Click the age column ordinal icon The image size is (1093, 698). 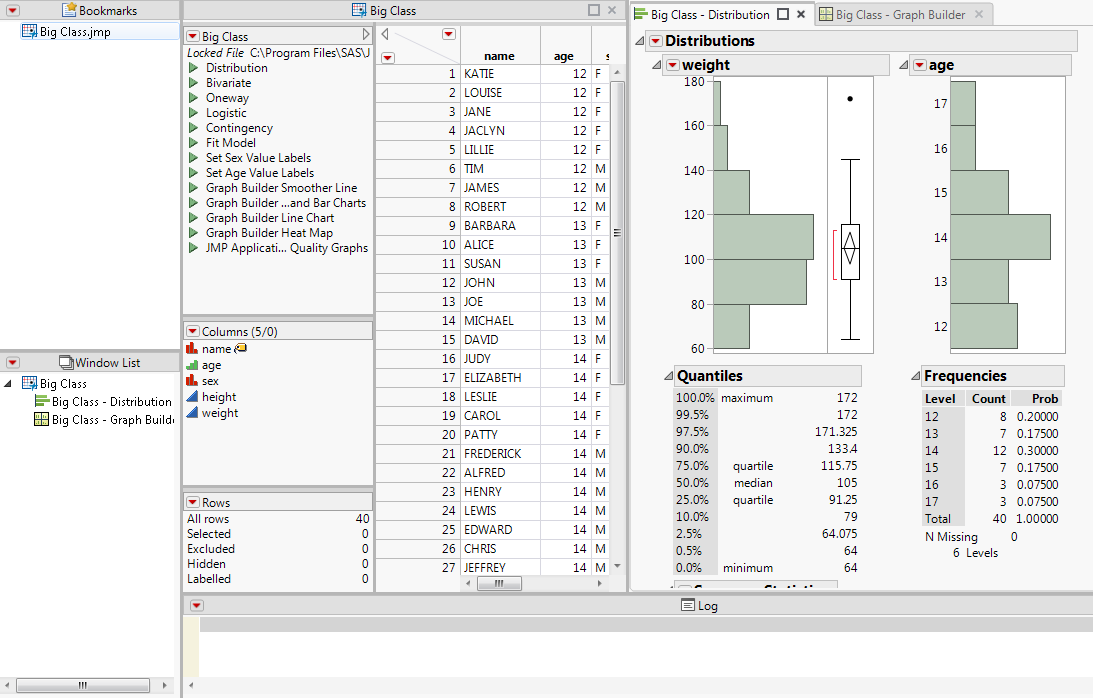(x=192, y=365)
